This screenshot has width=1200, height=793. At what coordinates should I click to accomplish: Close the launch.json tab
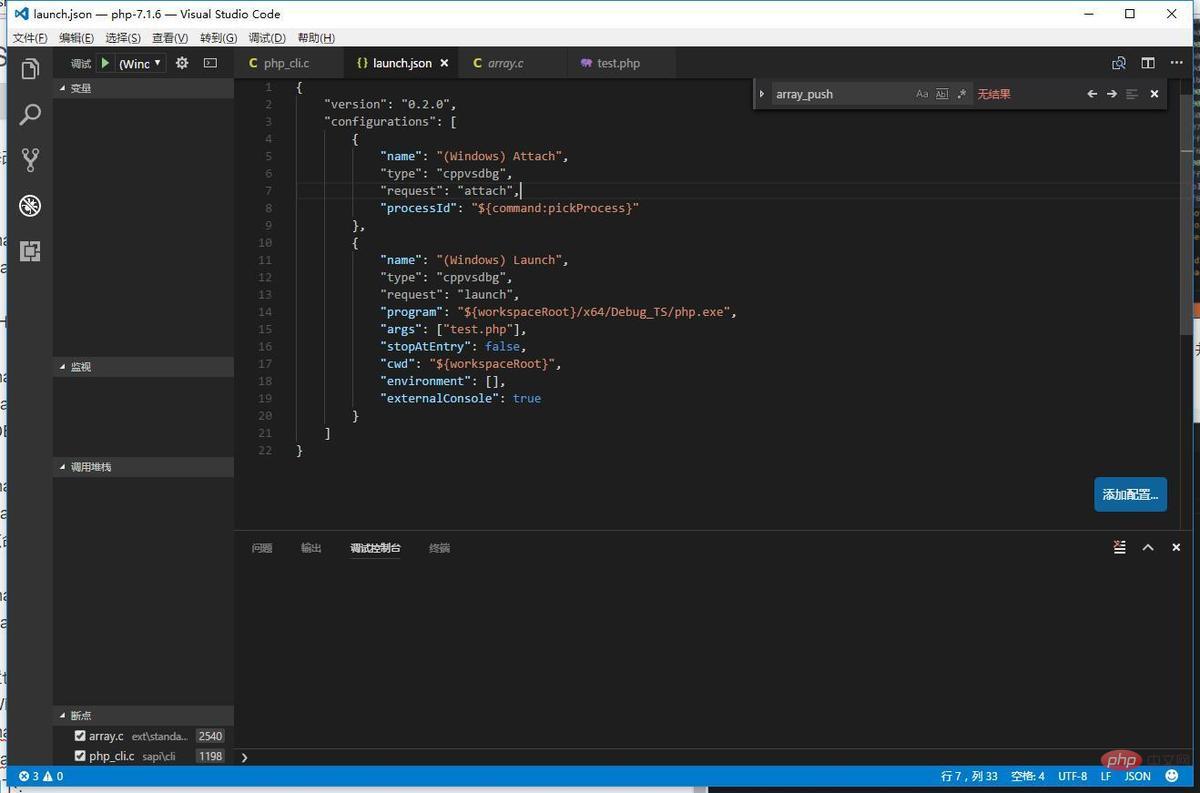[x=446, y=63]
